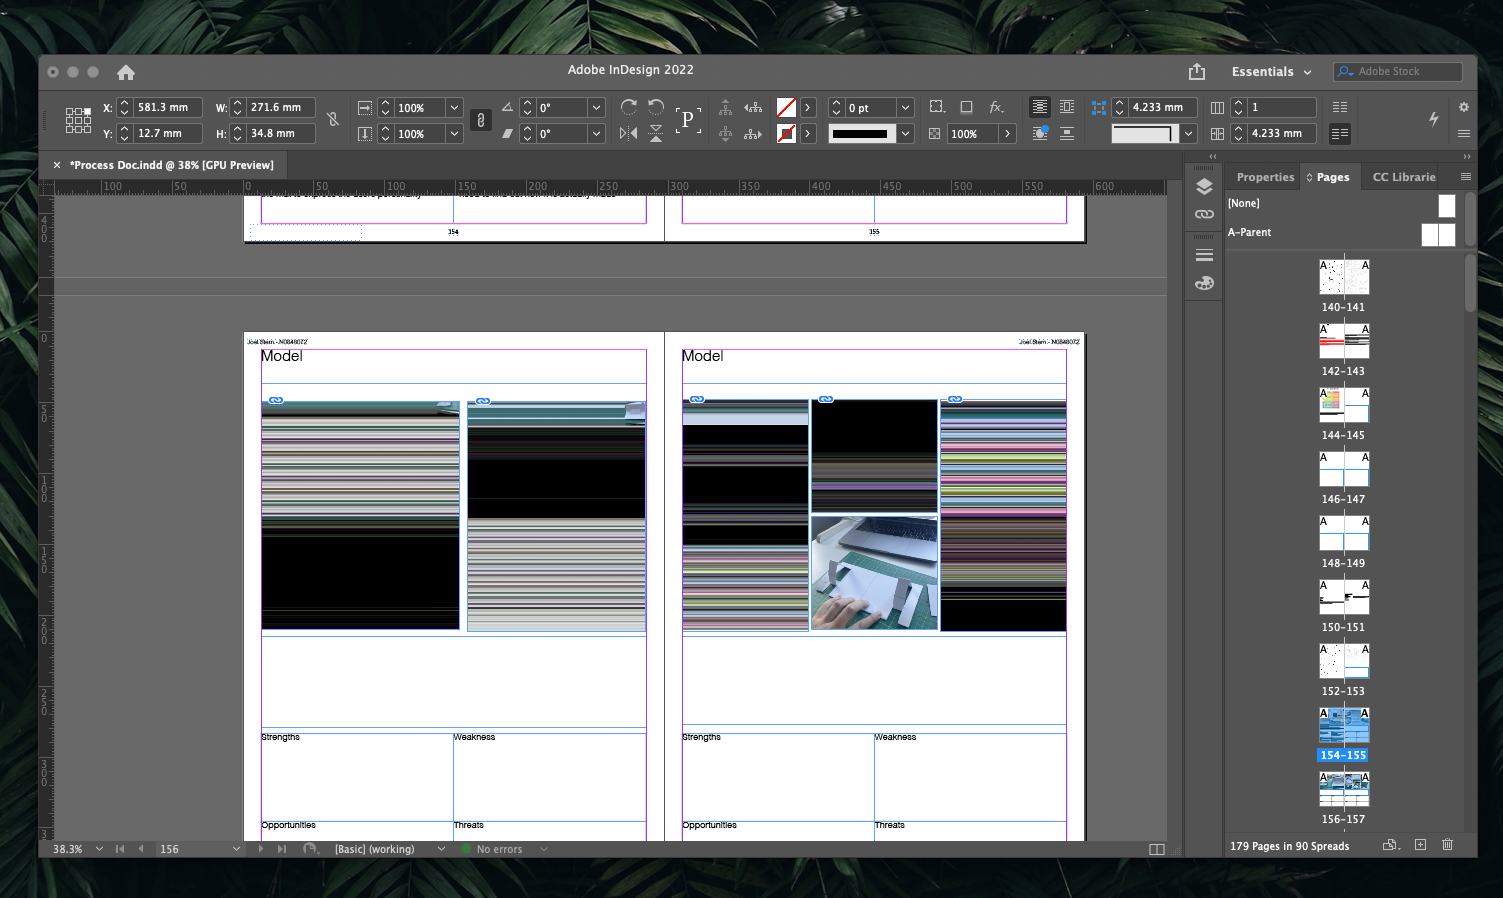Open the page number dropdown at bottom
This screenshot has width=1503, height=898.
[236, 848]
